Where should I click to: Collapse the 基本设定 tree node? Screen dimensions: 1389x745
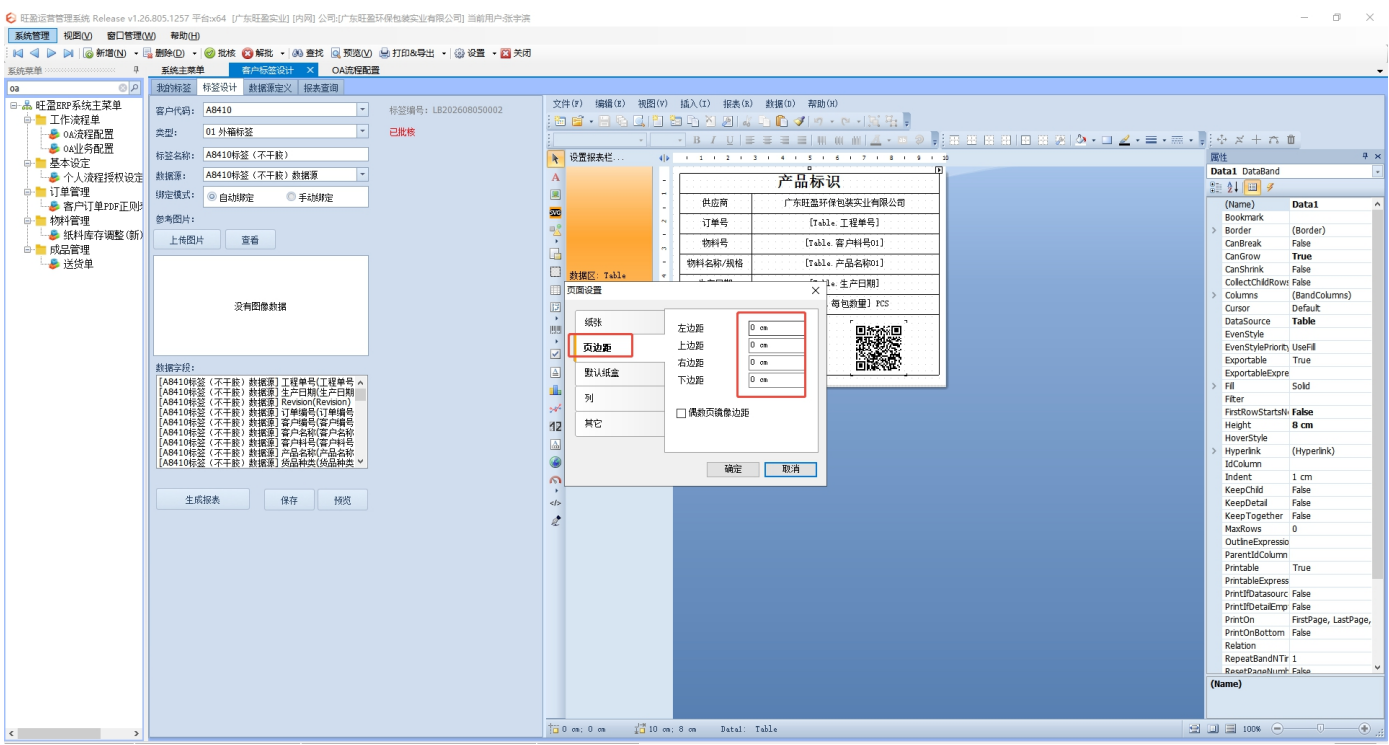(x=28, y=163)
